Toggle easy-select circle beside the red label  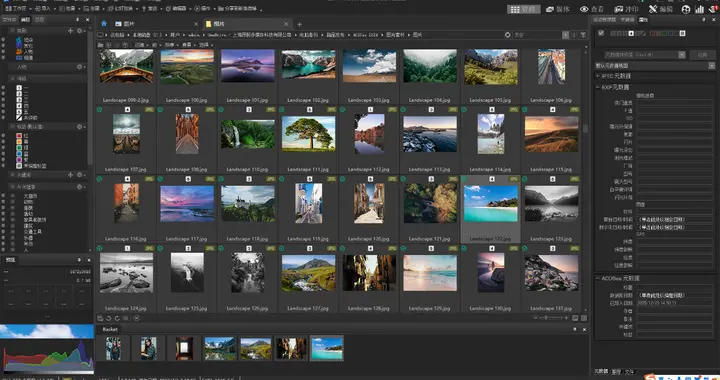pos(3,136)
